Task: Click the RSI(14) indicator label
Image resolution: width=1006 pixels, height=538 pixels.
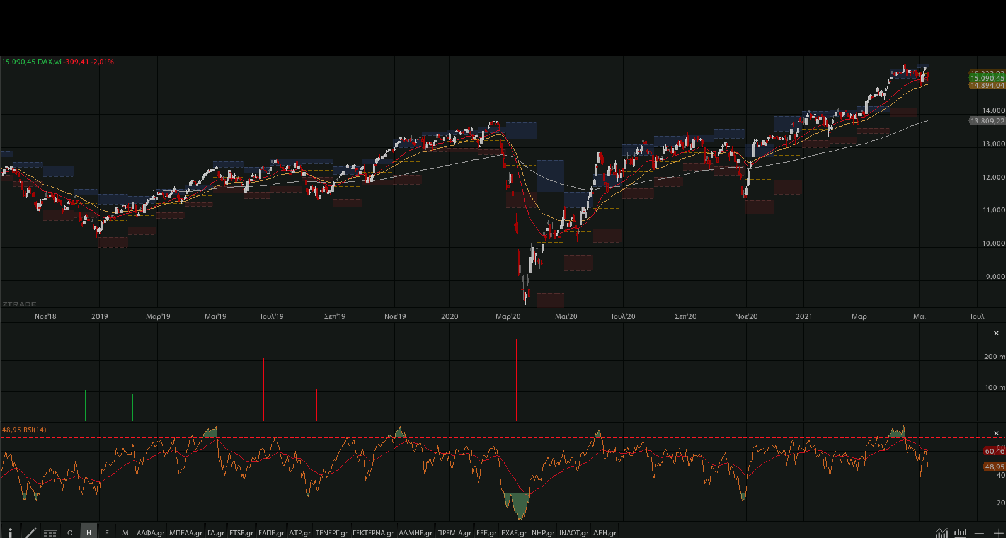Action: pyautogui.click(x=24, y=429)
